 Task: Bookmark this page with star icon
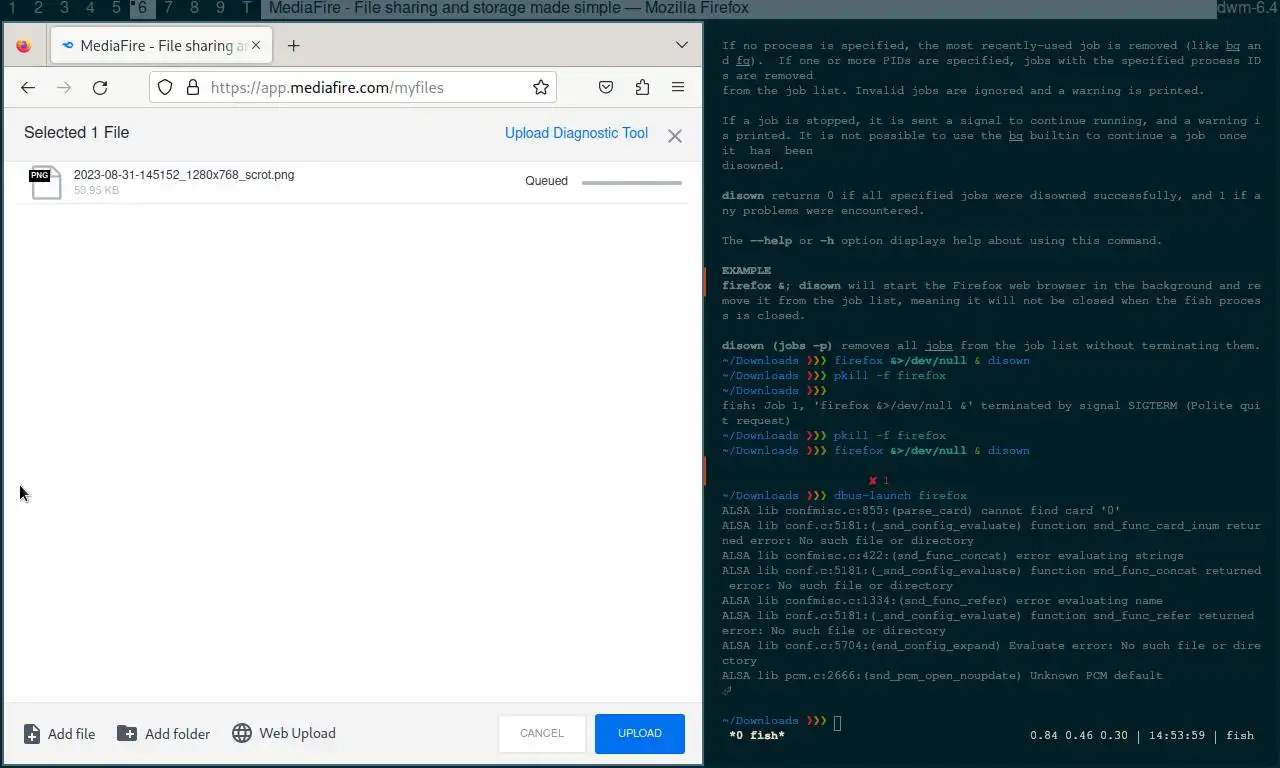[x=541, y=87]
